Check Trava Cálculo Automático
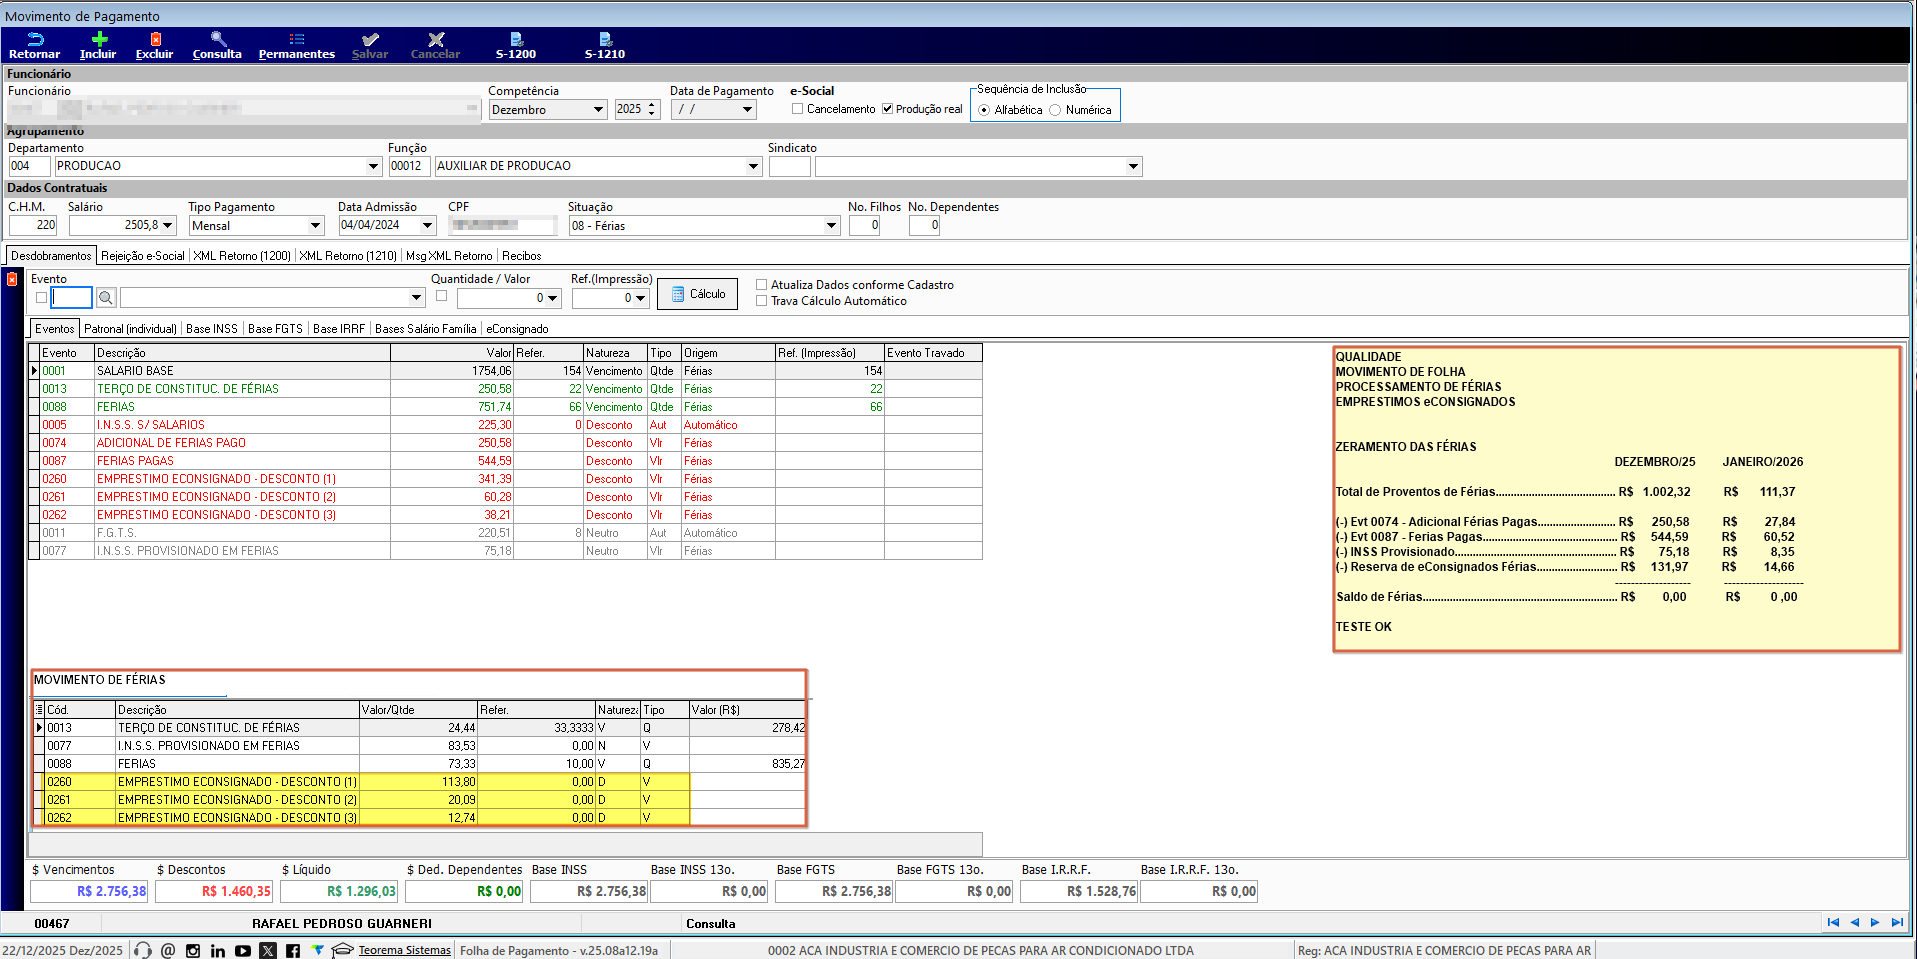The image size is (1917, 959). coord(762,301)
